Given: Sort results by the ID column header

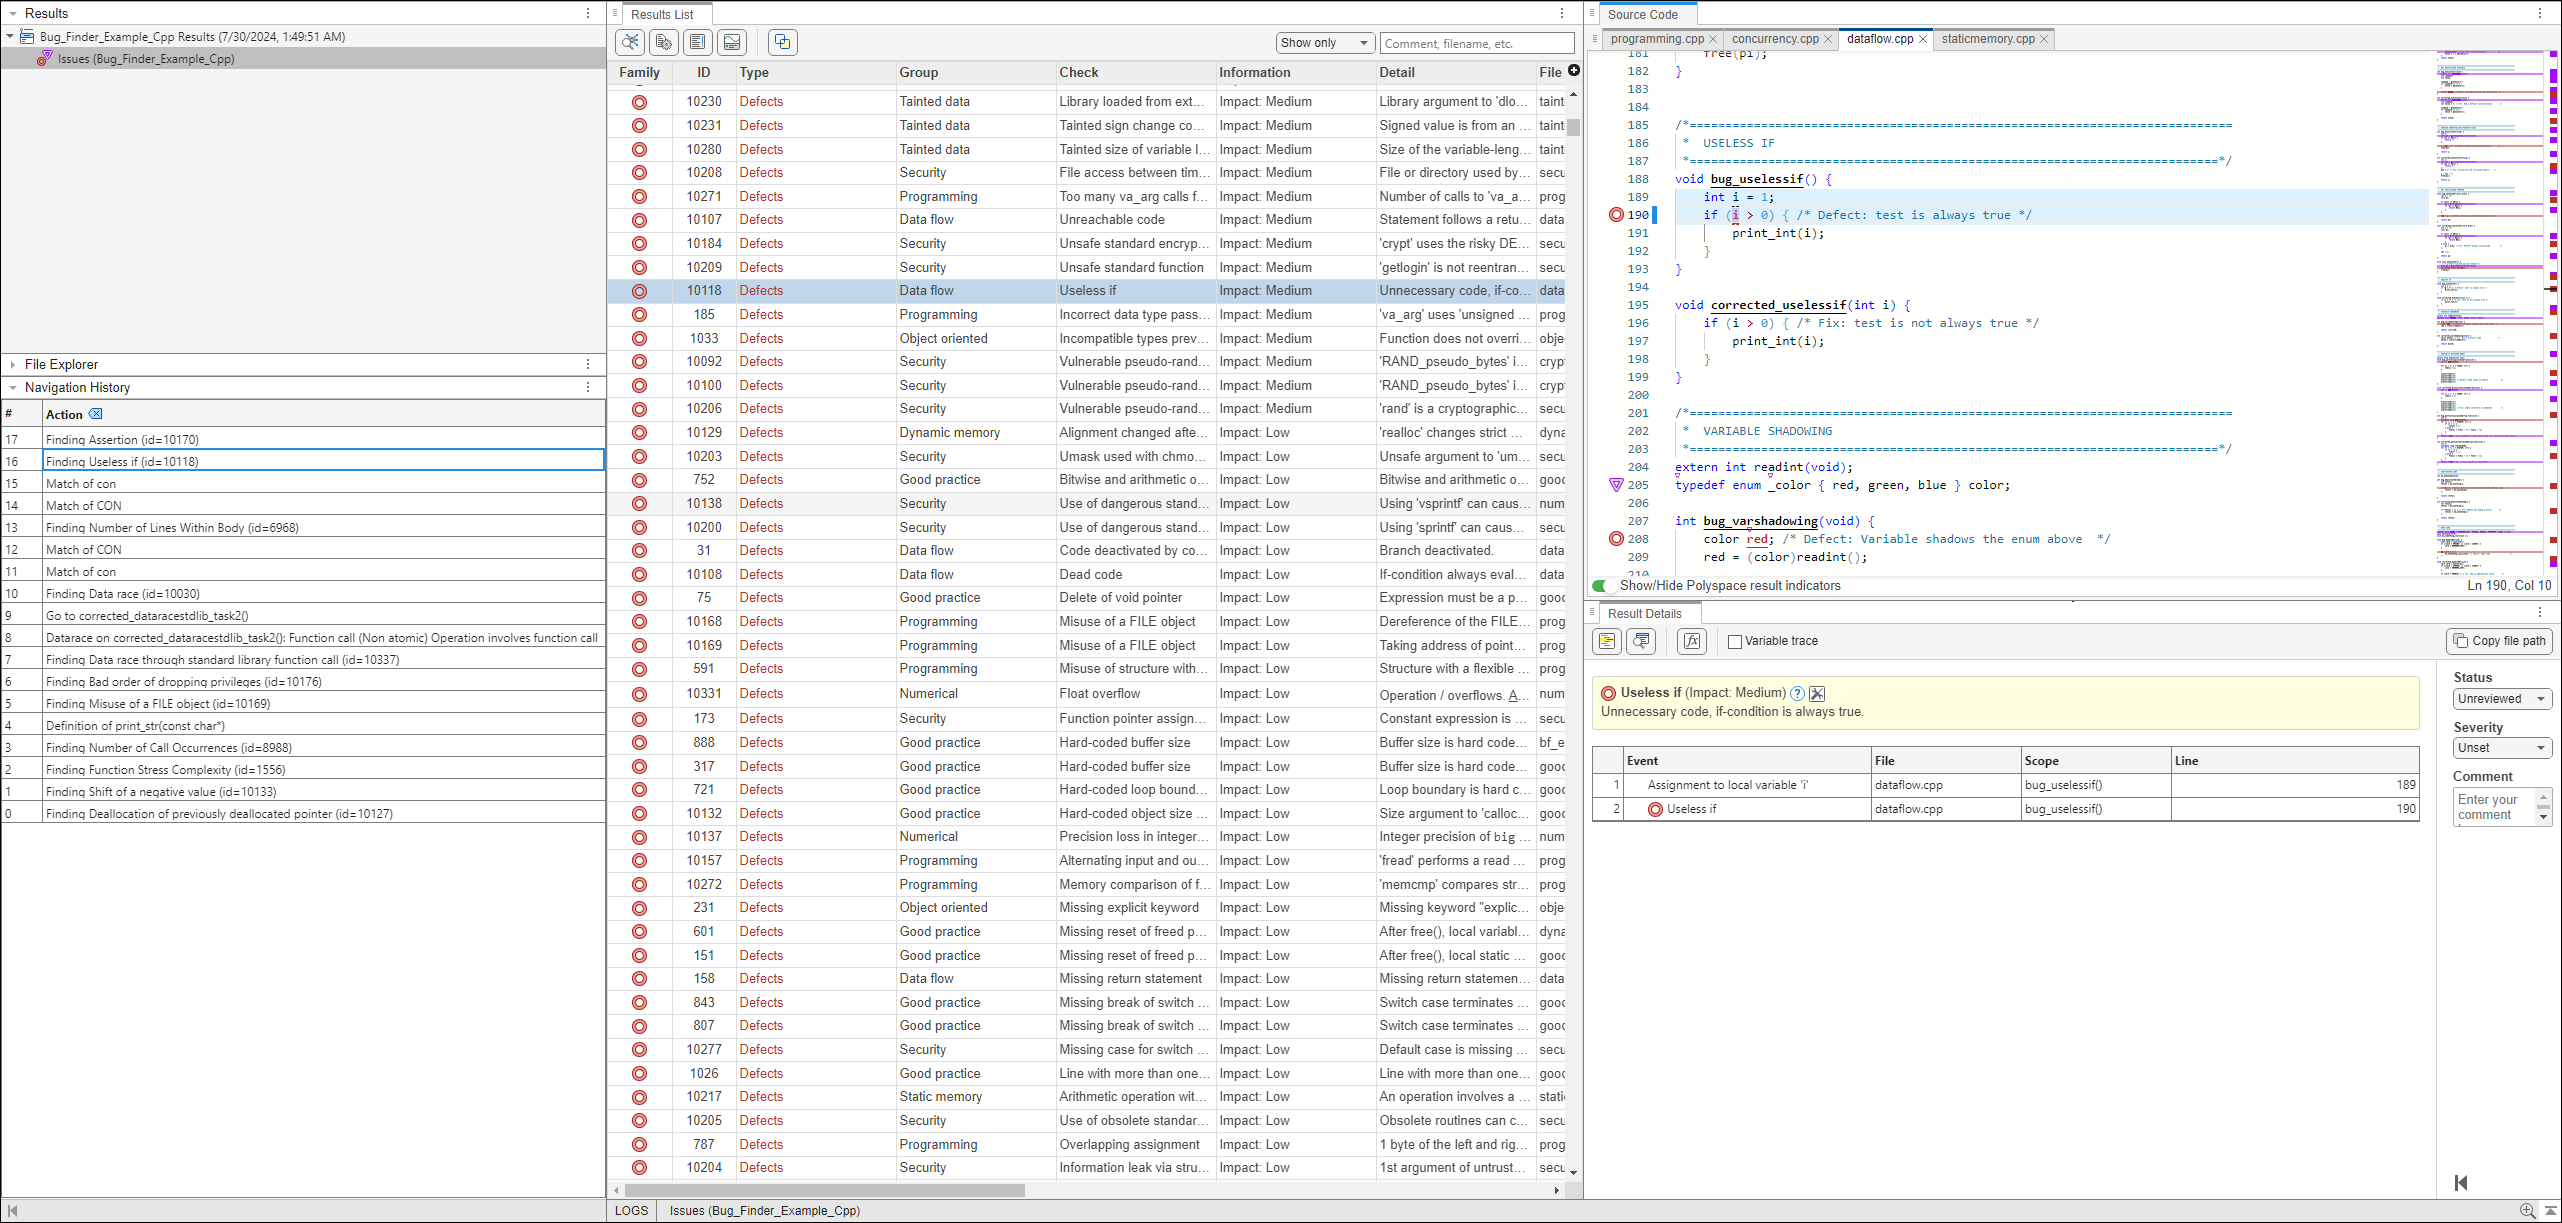Looking at the screenshot, I should [704, 72].
